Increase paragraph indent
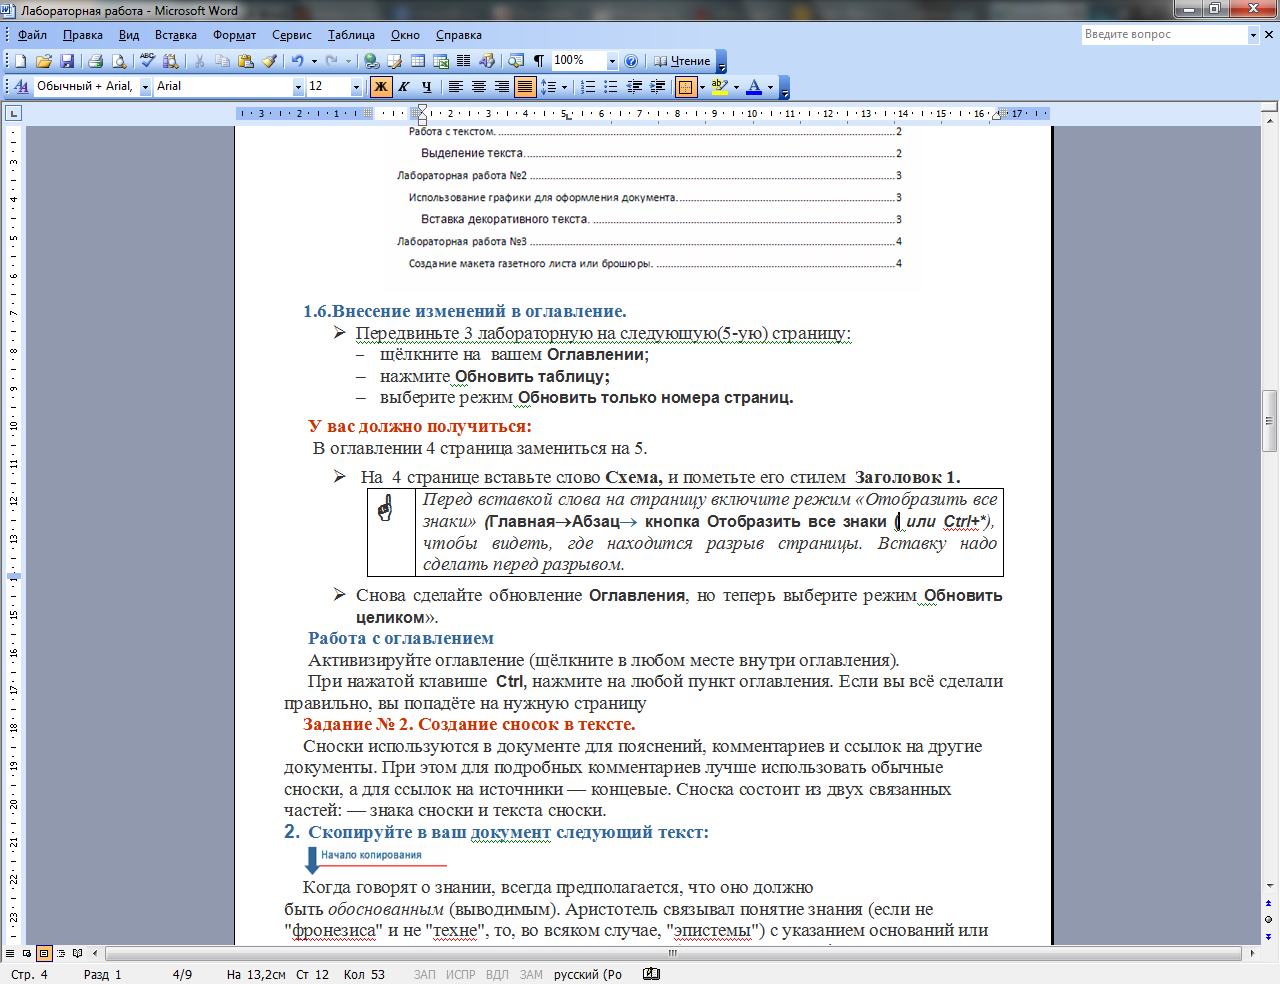 [x=658, y=87]
